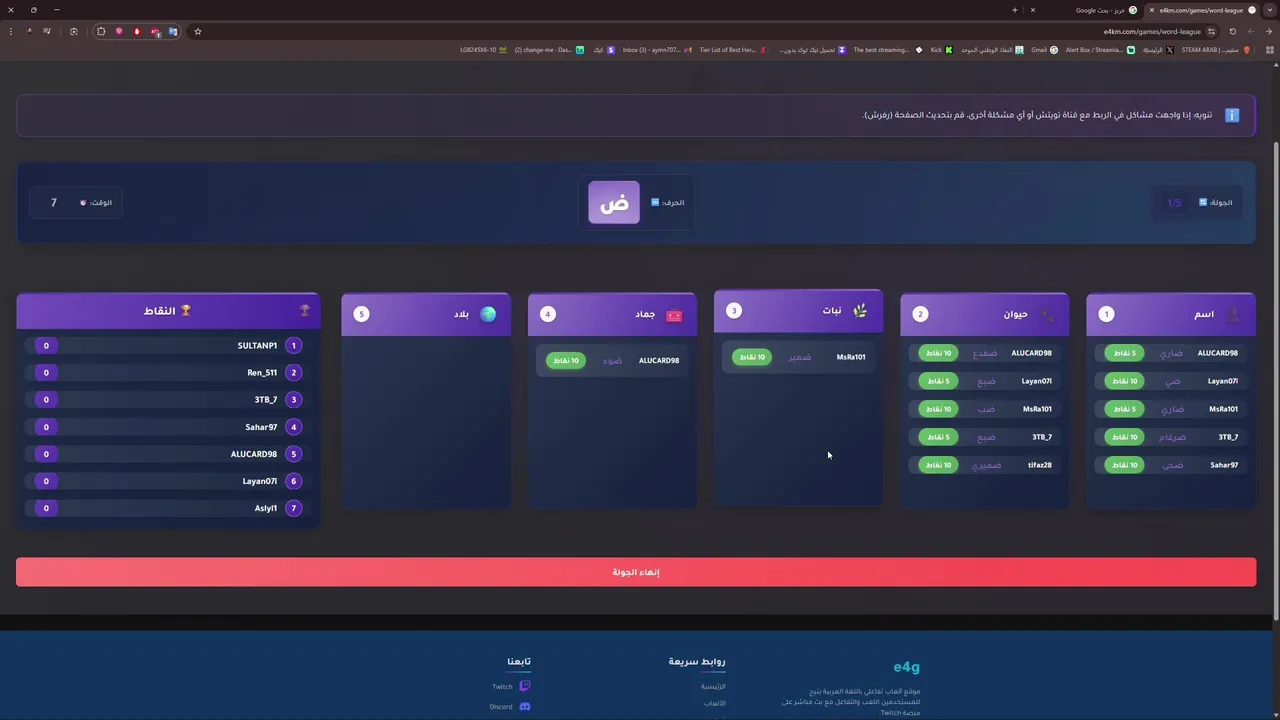Click the trophy icon next to 'النقاط'
Image resolution: width=1280 pixels, height=720 pixels.
coord(185,311)
